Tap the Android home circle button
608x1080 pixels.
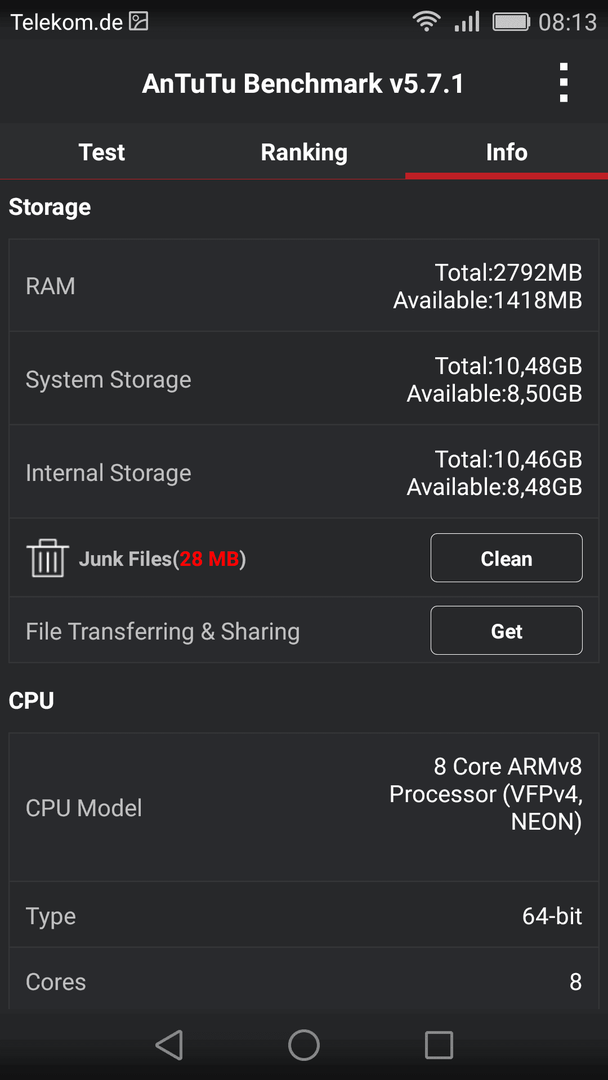304,1044
